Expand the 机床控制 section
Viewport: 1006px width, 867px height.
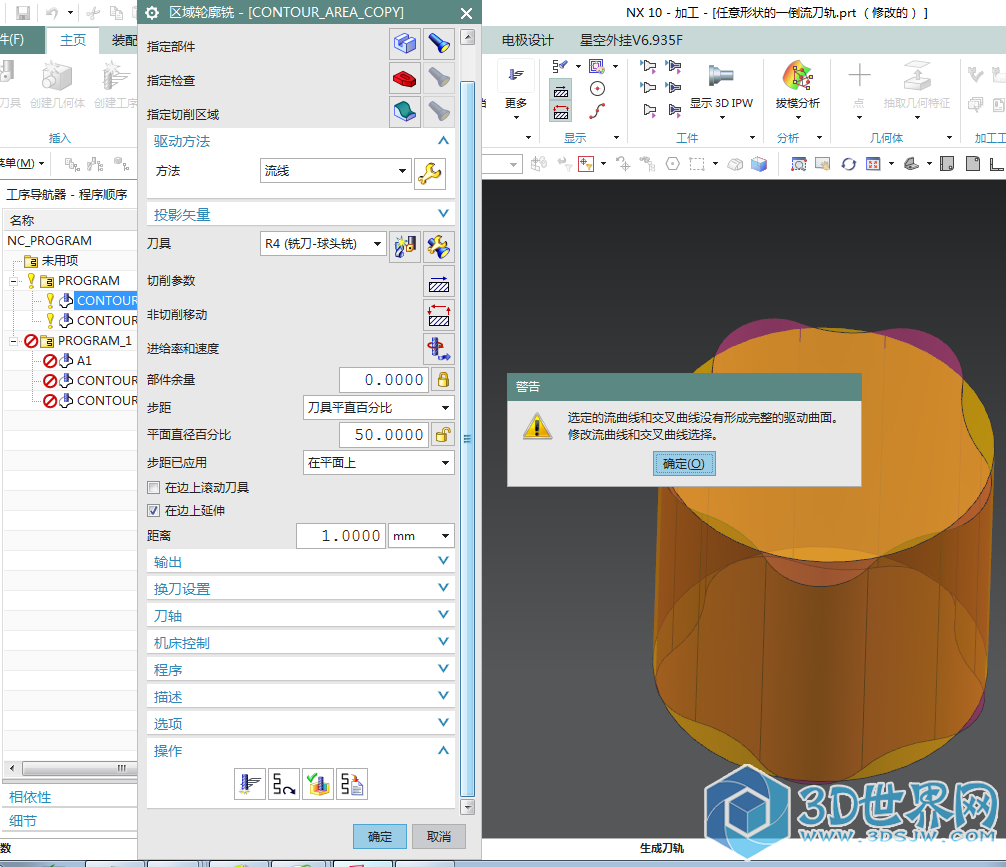pos(300,643)
